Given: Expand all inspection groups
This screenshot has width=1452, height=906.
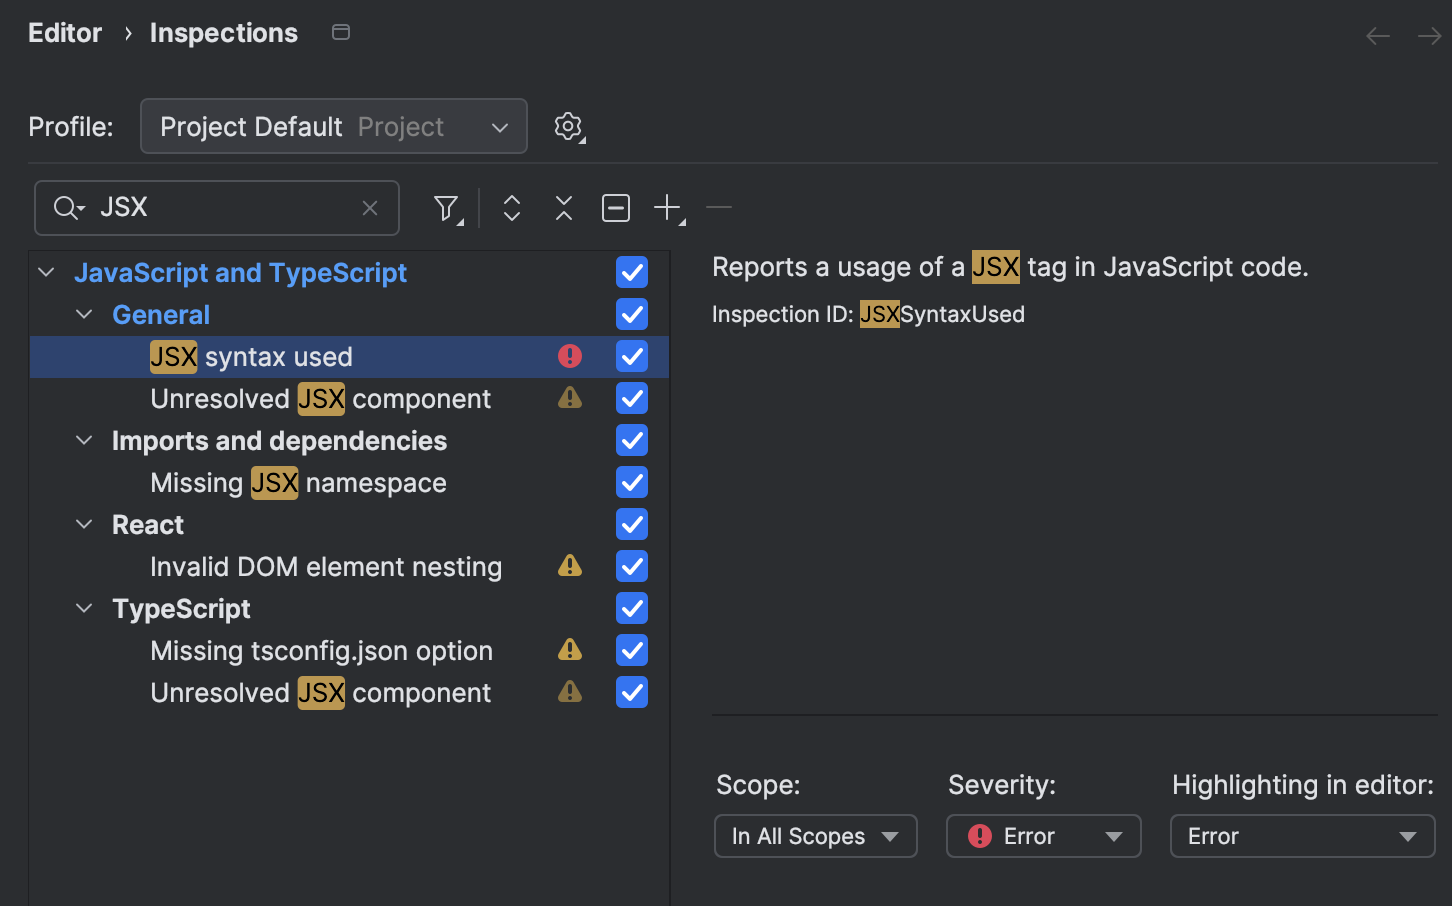Looking at the screenshot, I should tap(511, 207).
